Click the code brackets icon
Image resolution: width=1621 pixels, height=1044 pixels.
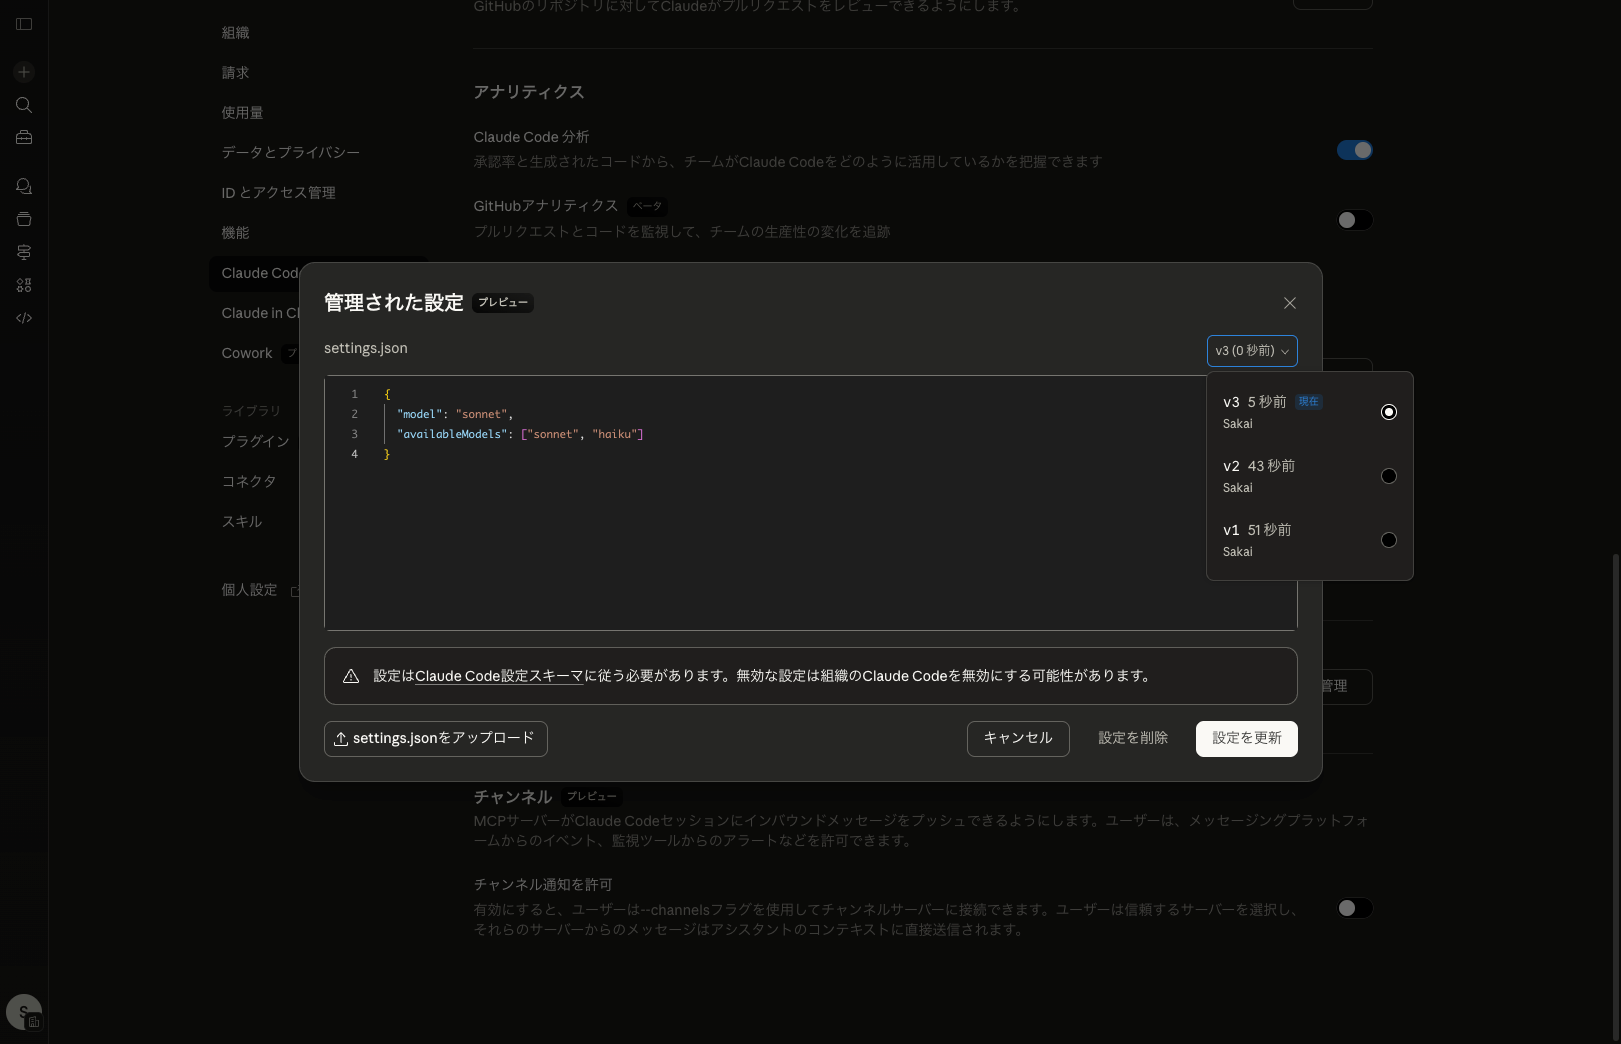pyautogui.click(x=24, y=318)
